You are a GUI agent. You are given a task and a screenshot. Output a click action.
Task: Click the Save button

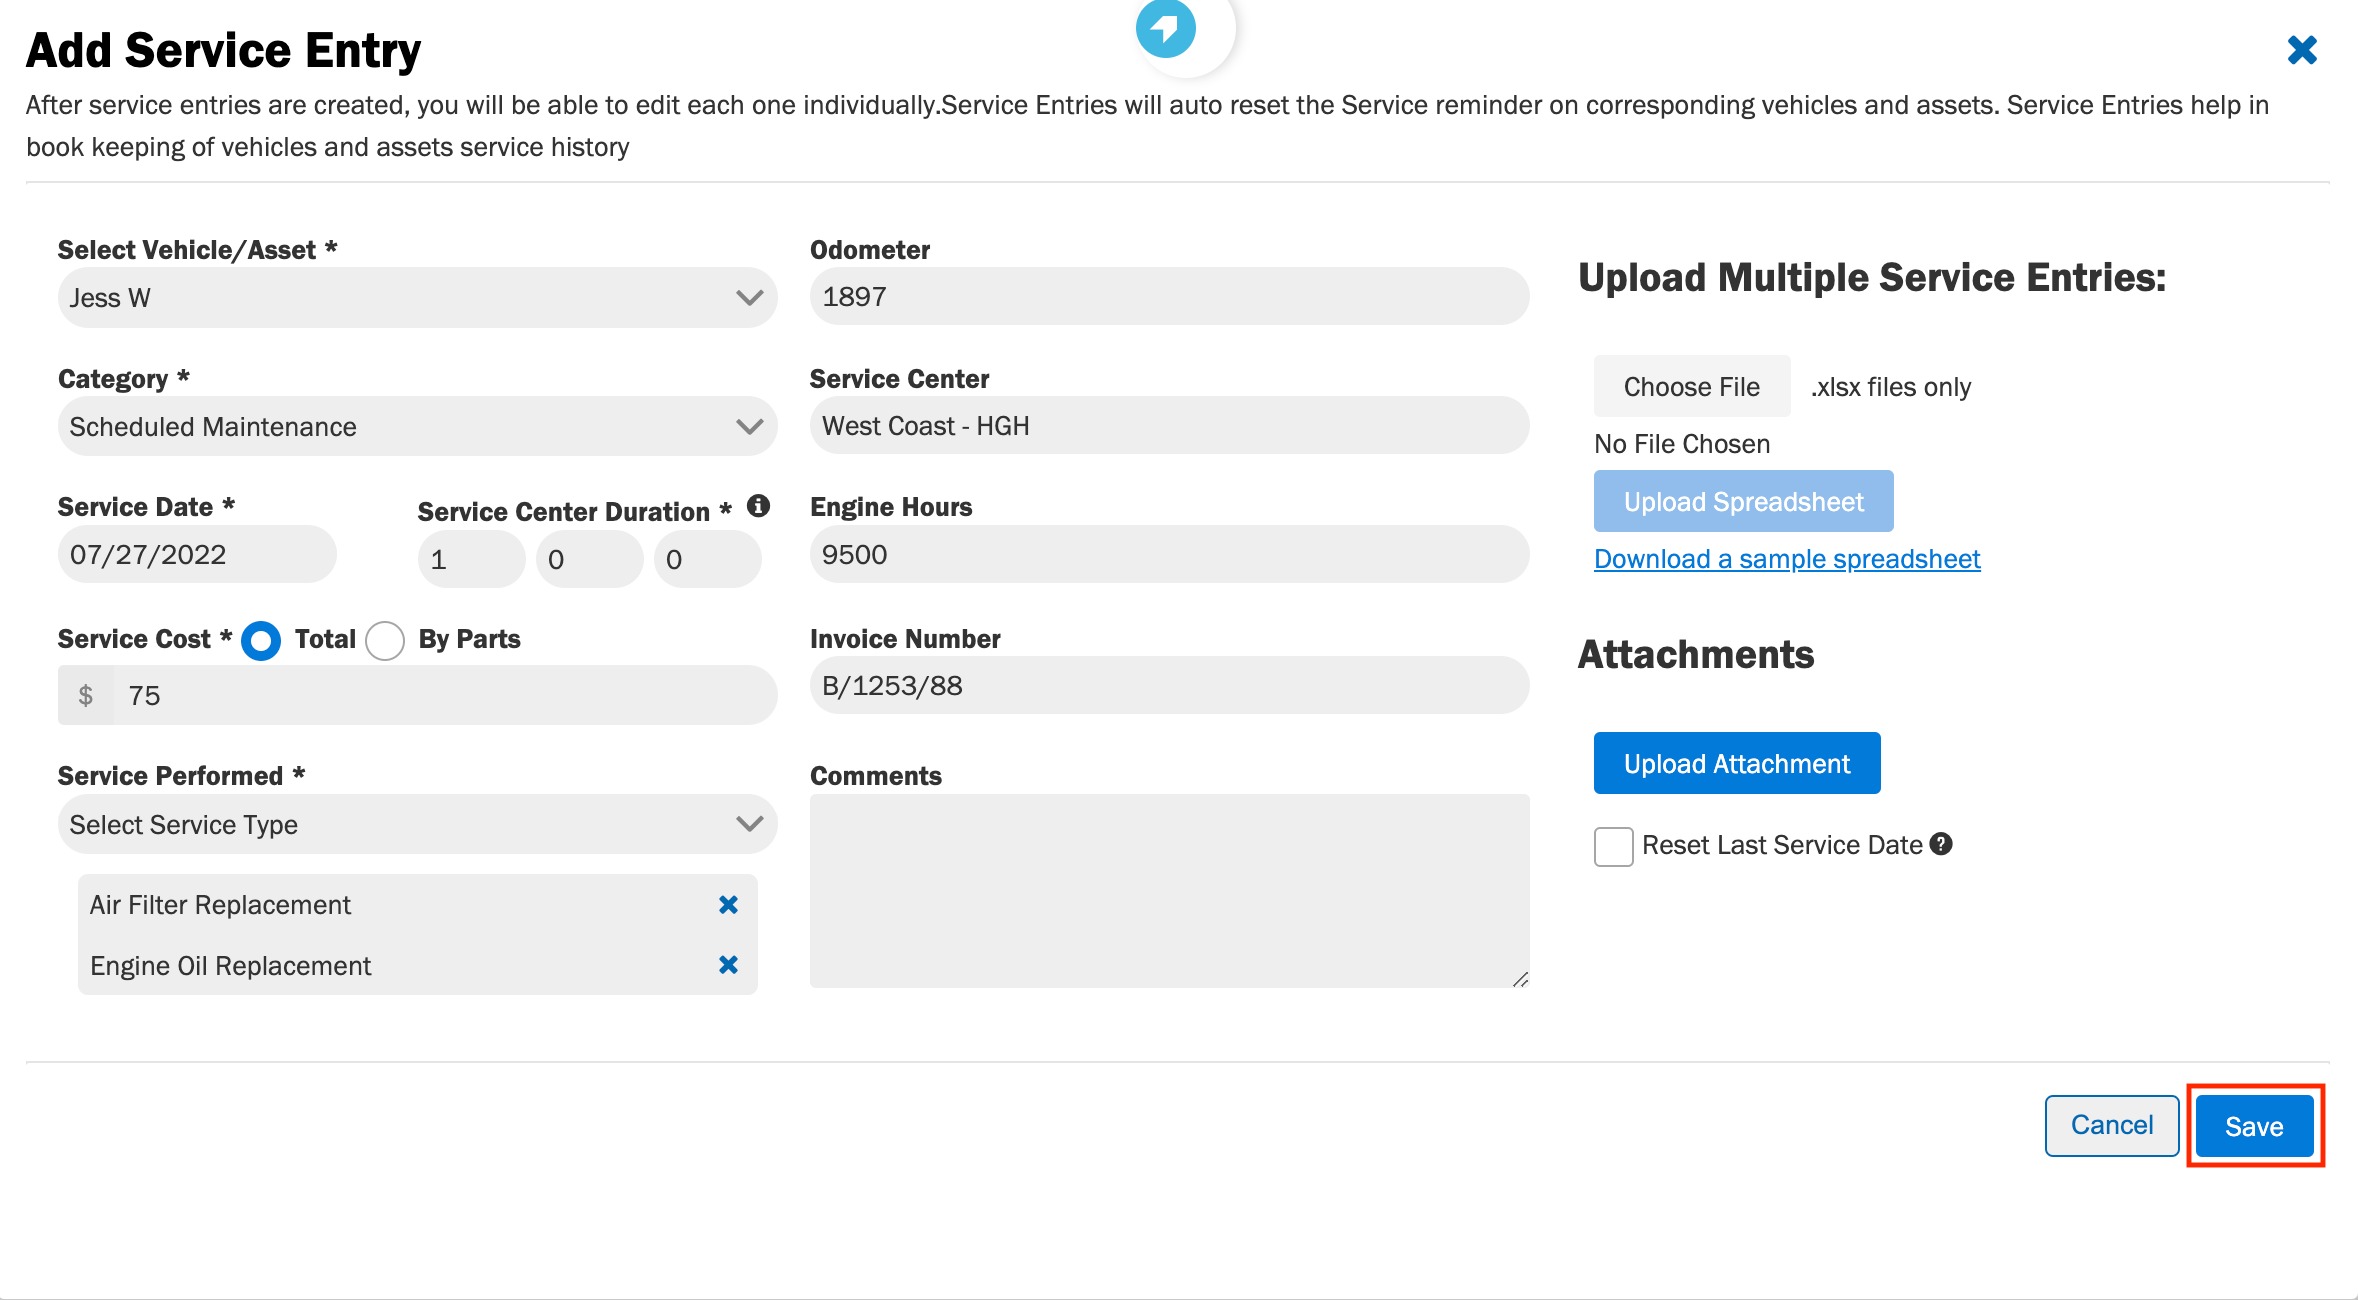[2254, 1126]
